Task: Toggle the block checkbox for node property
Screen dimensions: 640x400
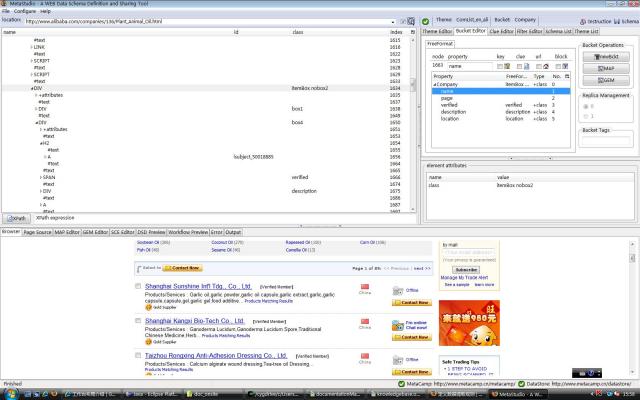Action: pyautogui.click(x=558, y=66)
